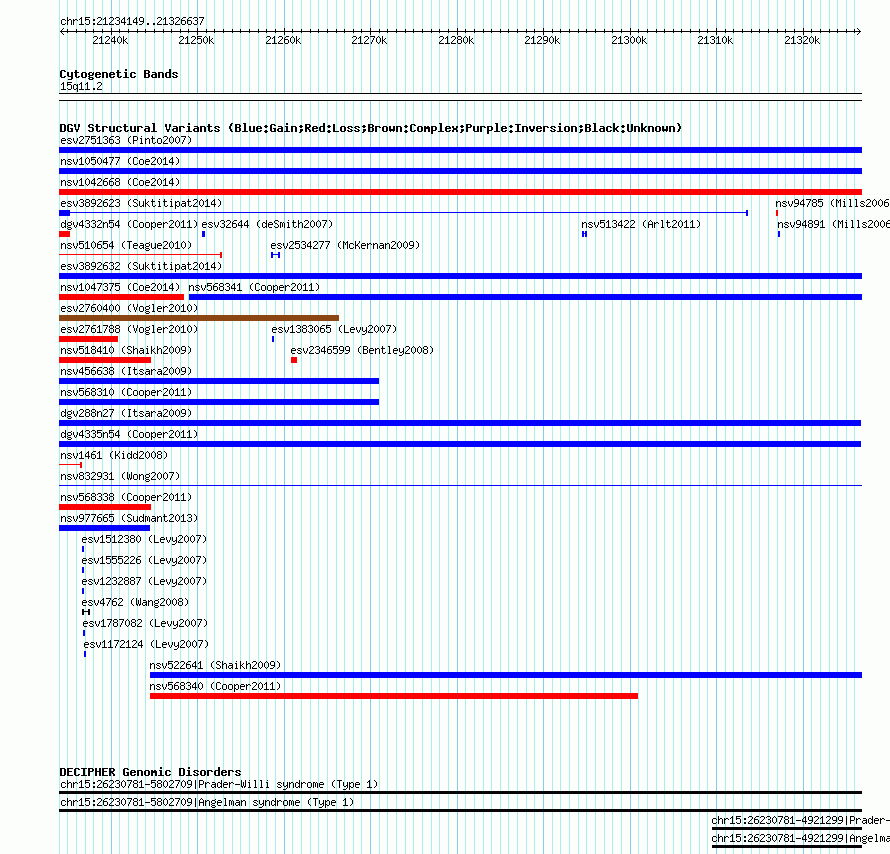This screenshot has width=890, height=854.
Task: Select nsv518410 (Shaikh2009) variant label
Action: click(x=126, y=350)
